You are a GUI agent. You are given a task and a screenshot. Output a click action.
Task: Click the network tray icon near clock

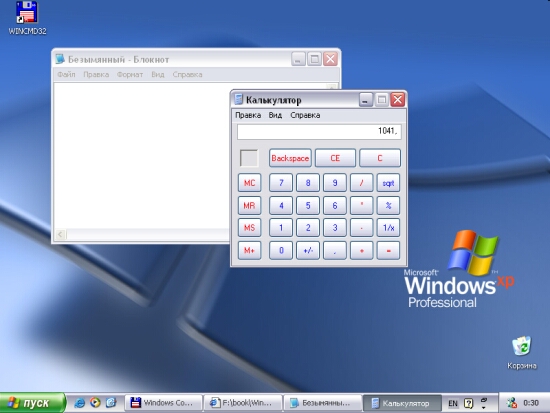[512, 403]
